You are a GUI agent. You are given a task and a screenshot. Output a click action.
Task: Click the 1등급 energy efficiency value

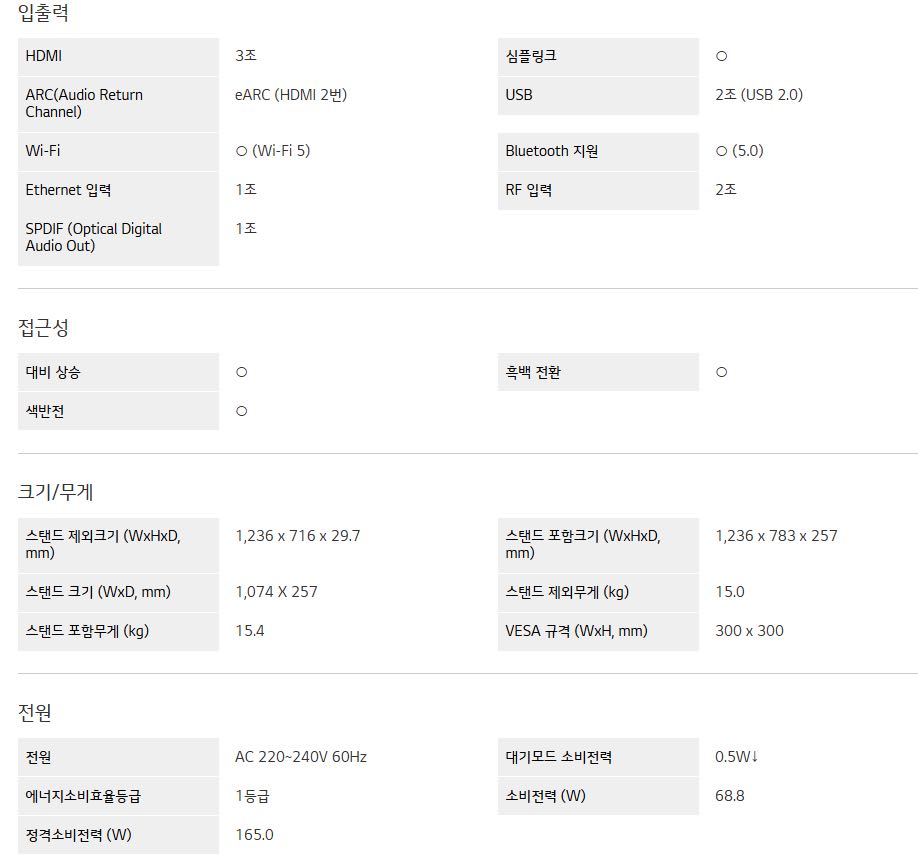tap(252, 796)
